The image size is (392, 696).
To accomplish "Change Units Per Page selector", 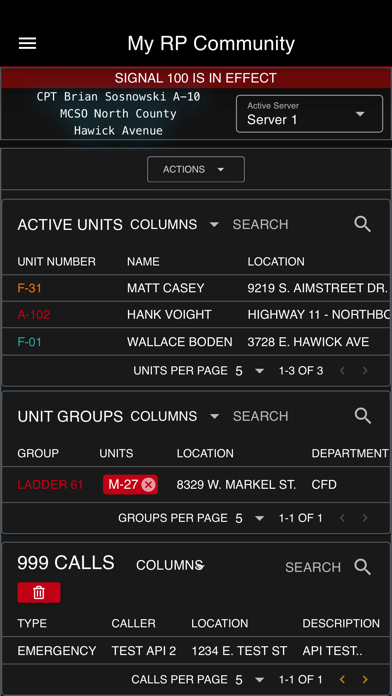I will pyautogui.click(x=249, y=371).
